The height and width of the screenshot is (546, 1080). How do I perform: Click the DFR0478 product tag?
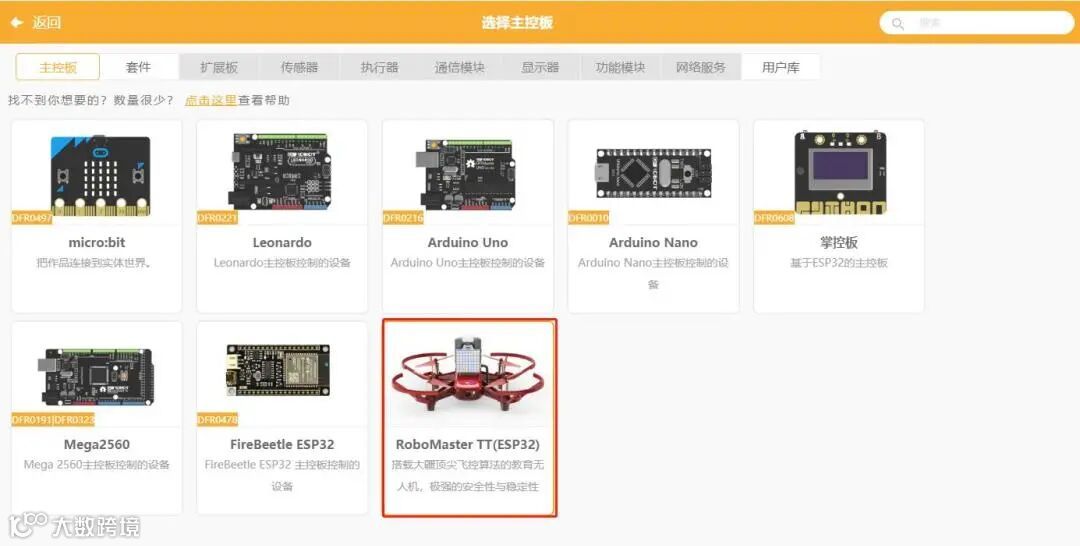(217, 420)
